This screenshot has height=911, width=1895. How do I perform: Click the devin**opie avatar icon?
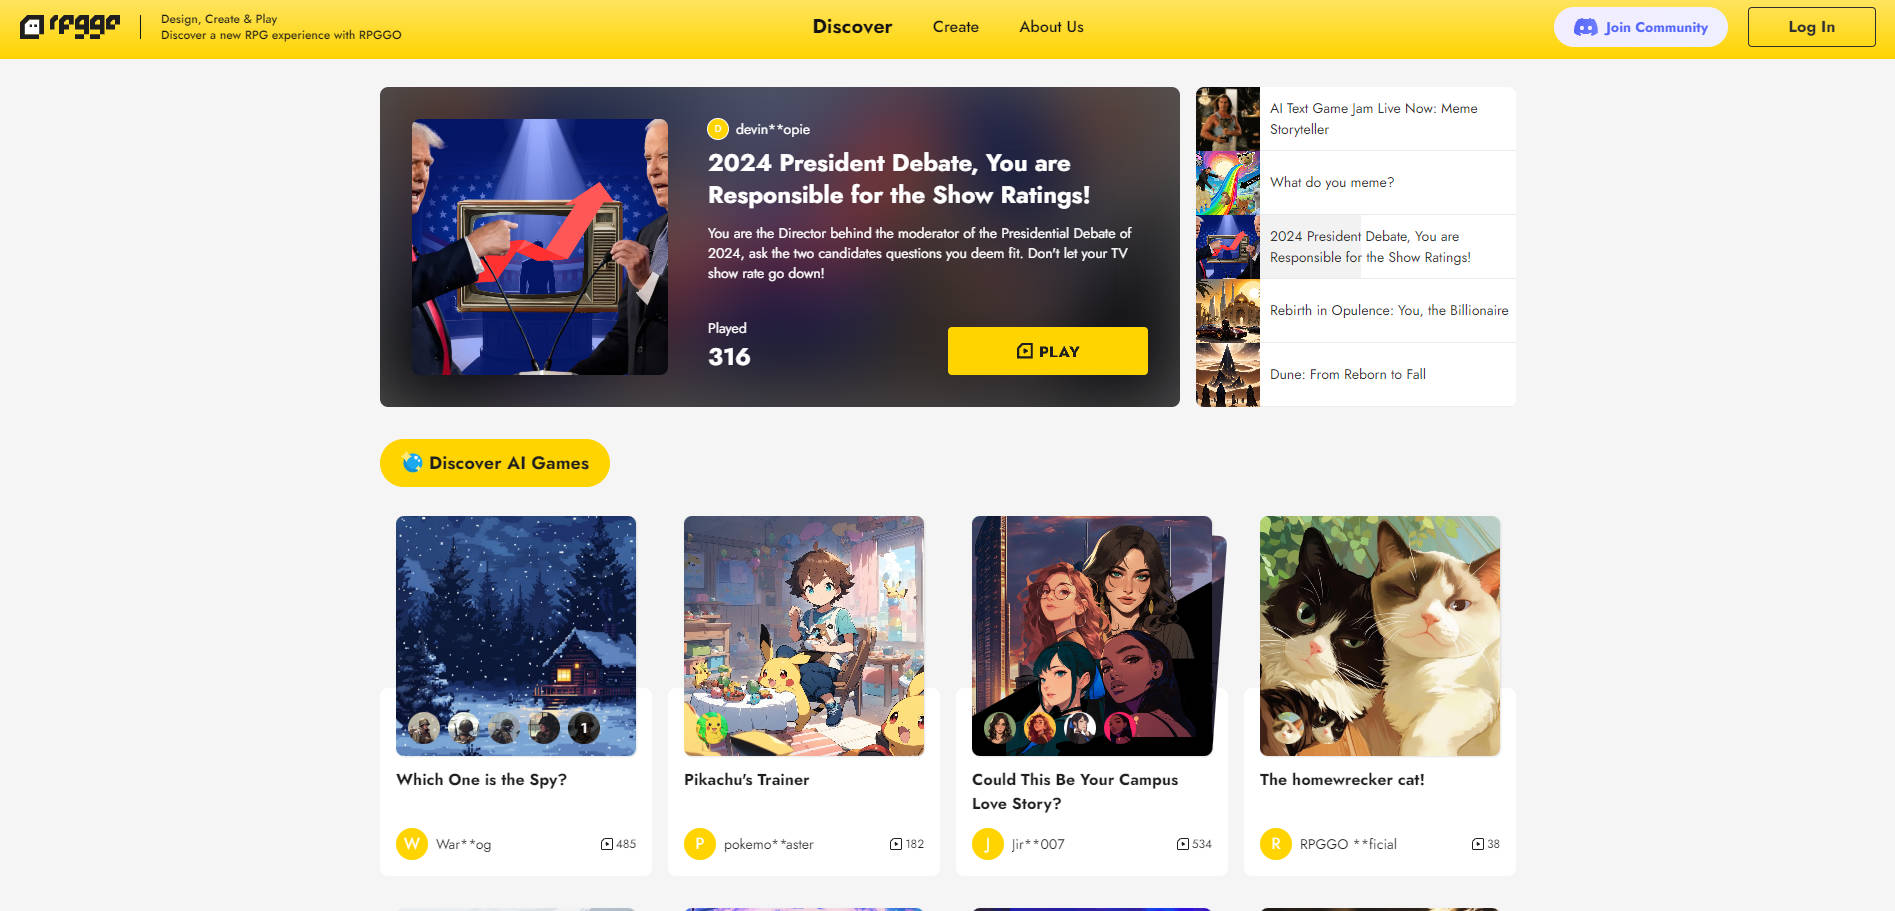pyautogui.click(x=717, y=129)
